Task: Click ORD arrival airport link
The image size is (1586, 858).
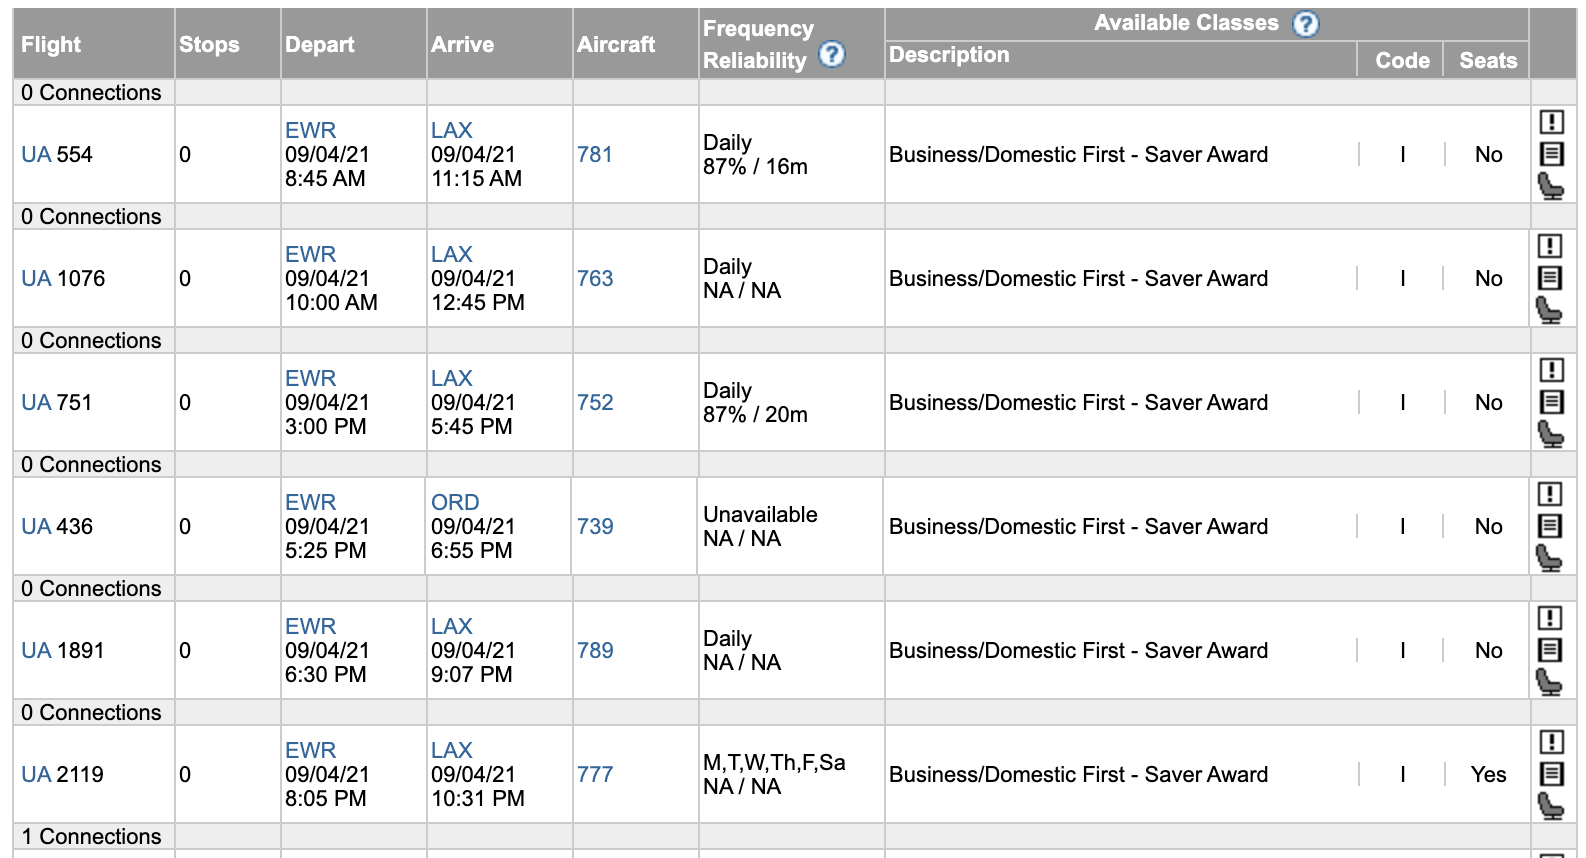Action: (x=455, y=502)
